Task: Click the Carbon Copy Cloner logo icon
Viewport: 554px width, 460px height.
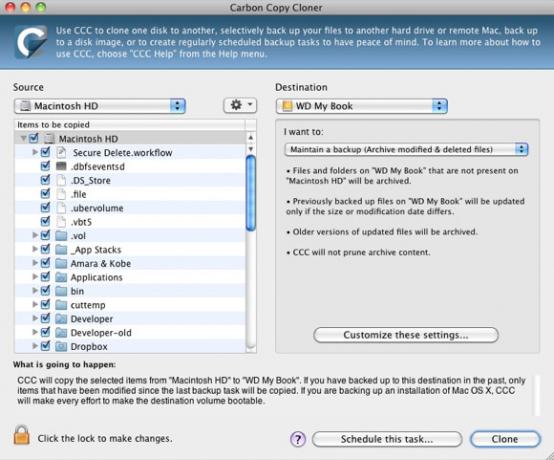Action: pos(31,42)
